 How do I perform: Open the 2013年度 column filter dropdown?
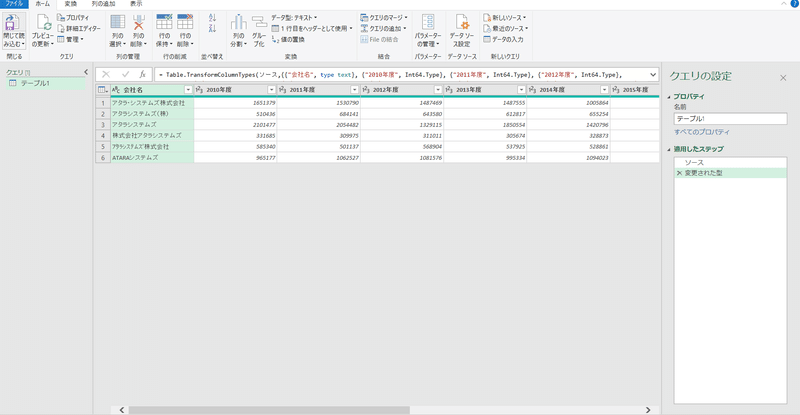click(521, 90)
